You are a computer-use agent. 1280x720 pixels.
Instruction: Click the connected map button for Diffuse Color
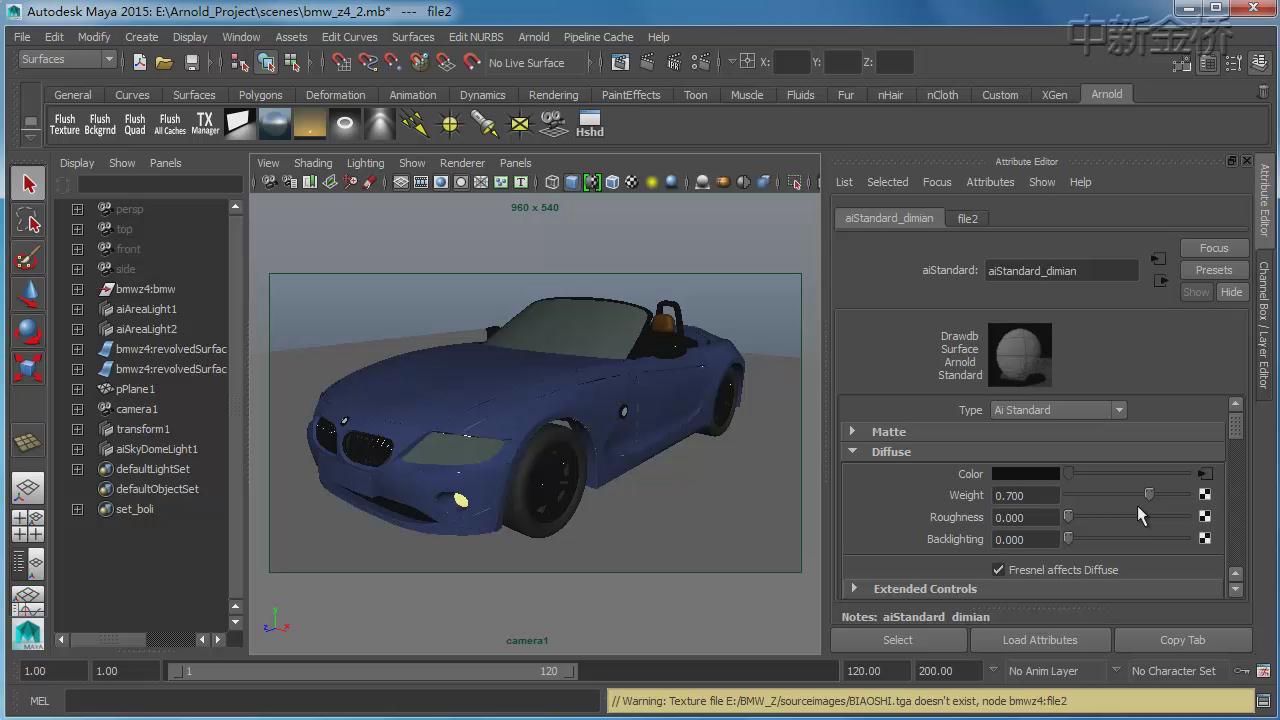pos(1205,474)
